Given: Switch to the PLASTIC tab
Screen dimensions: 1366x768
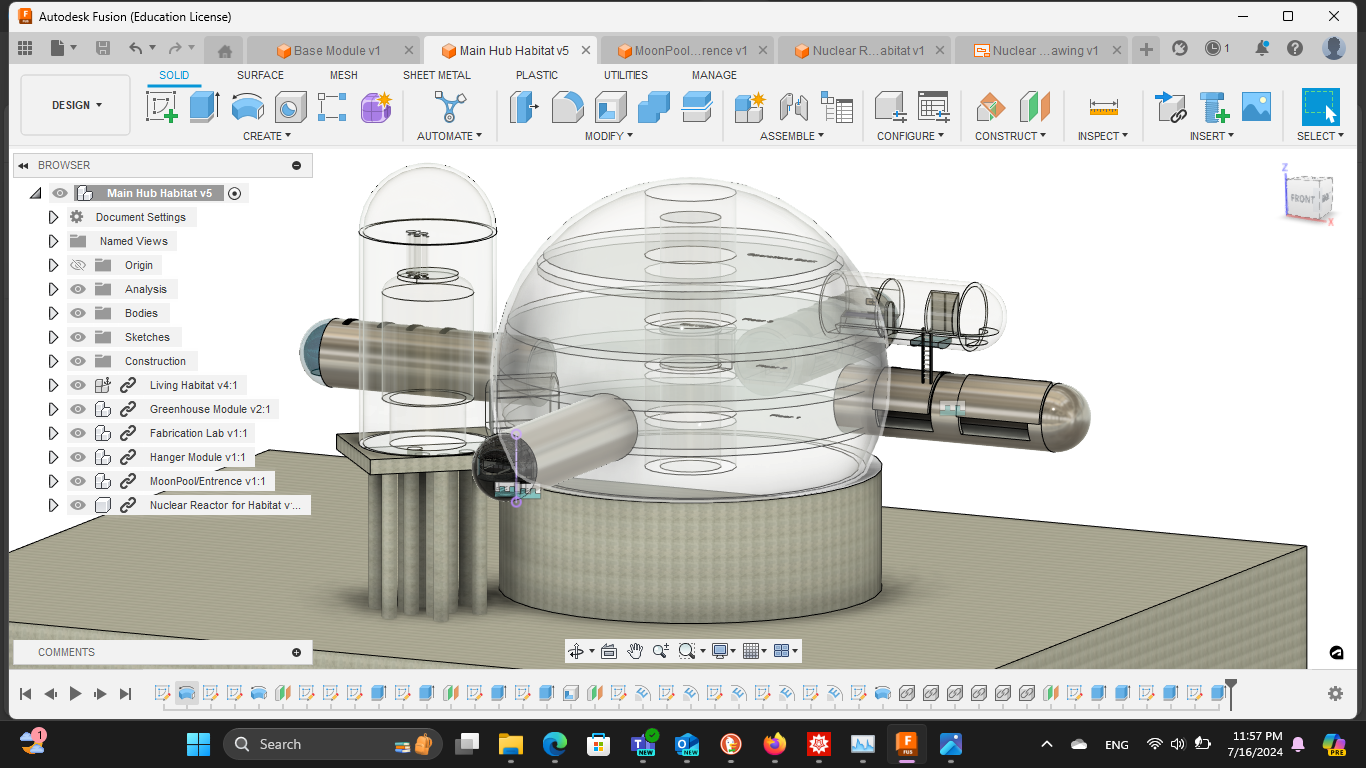Looking at the screenshot, I should [x=537, y=75].
